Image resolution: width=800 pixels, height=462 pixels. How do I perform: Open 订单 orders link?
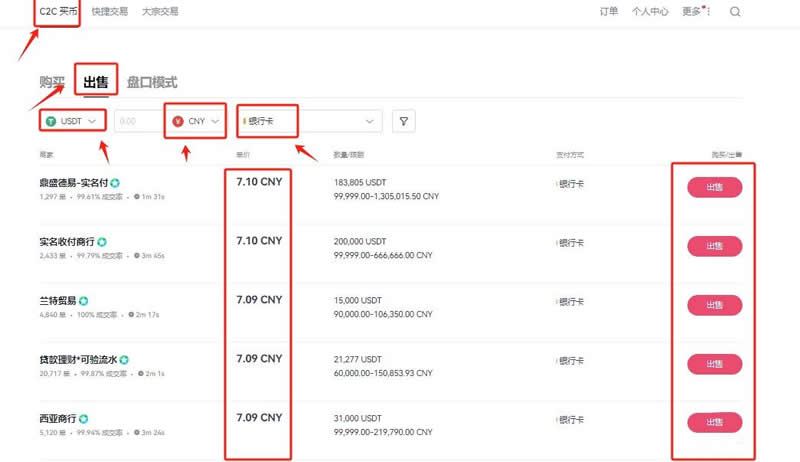click(608, 12)
